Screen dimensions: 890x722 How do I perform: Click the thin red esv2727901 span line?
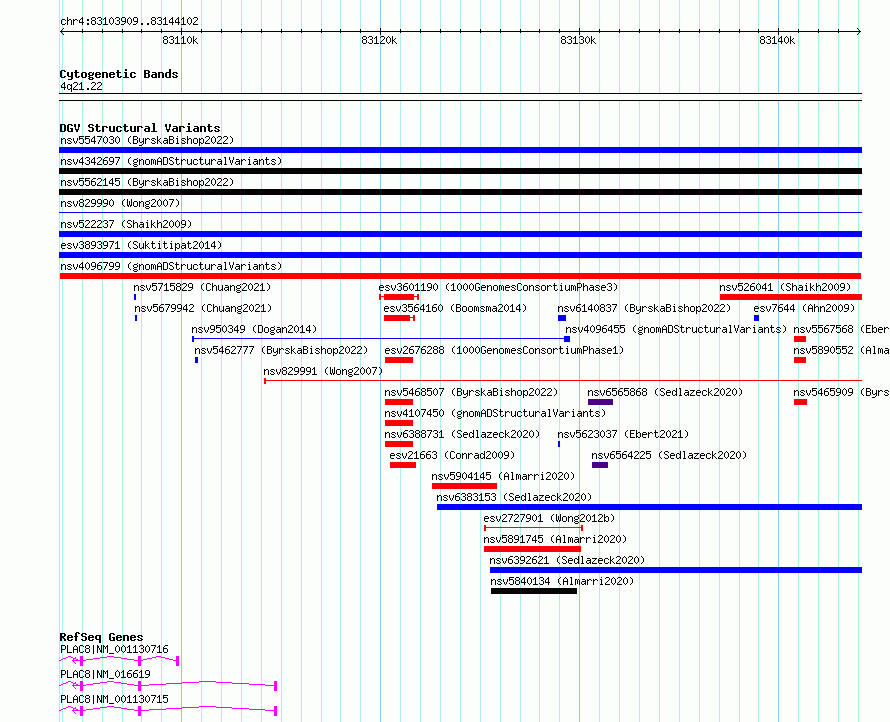click(x=534, y=528)
